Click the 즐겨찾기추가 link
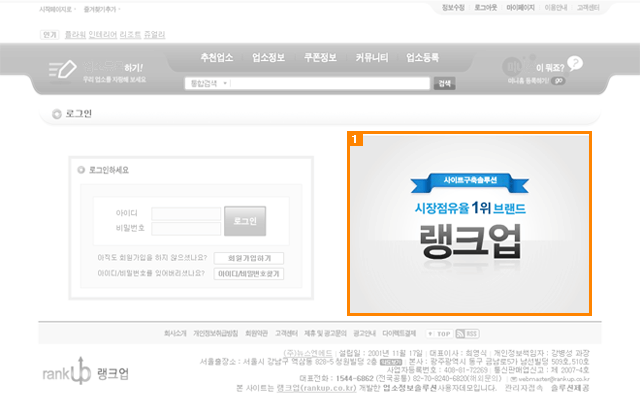The width and height of the screenshot is (640, 402). 100,9
